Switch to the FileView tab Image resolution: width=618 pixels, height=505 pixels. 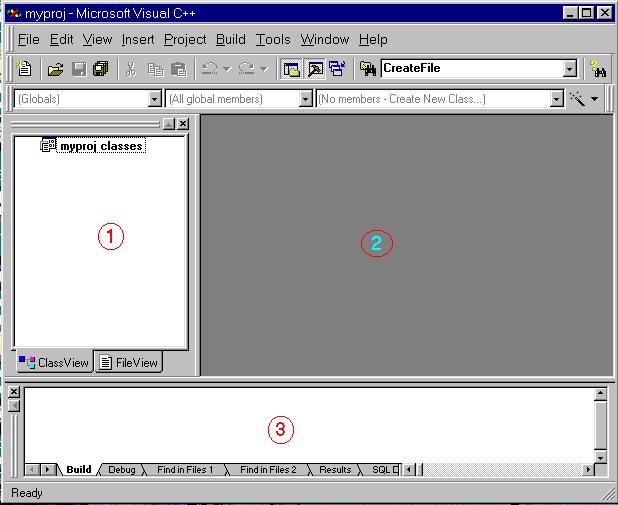[128, 362]
